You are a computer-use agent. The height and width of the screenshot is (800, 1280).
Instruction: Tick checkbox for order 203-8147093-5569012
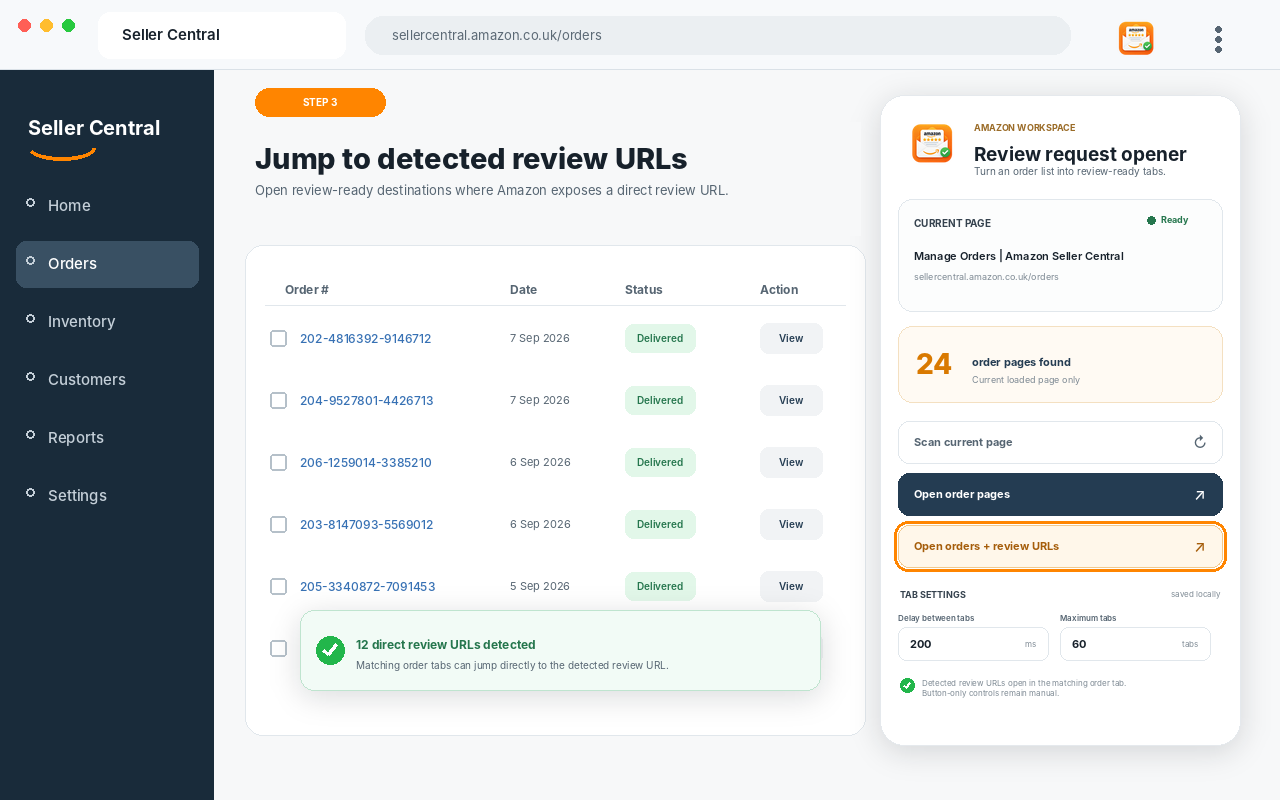tap(279, 524)
